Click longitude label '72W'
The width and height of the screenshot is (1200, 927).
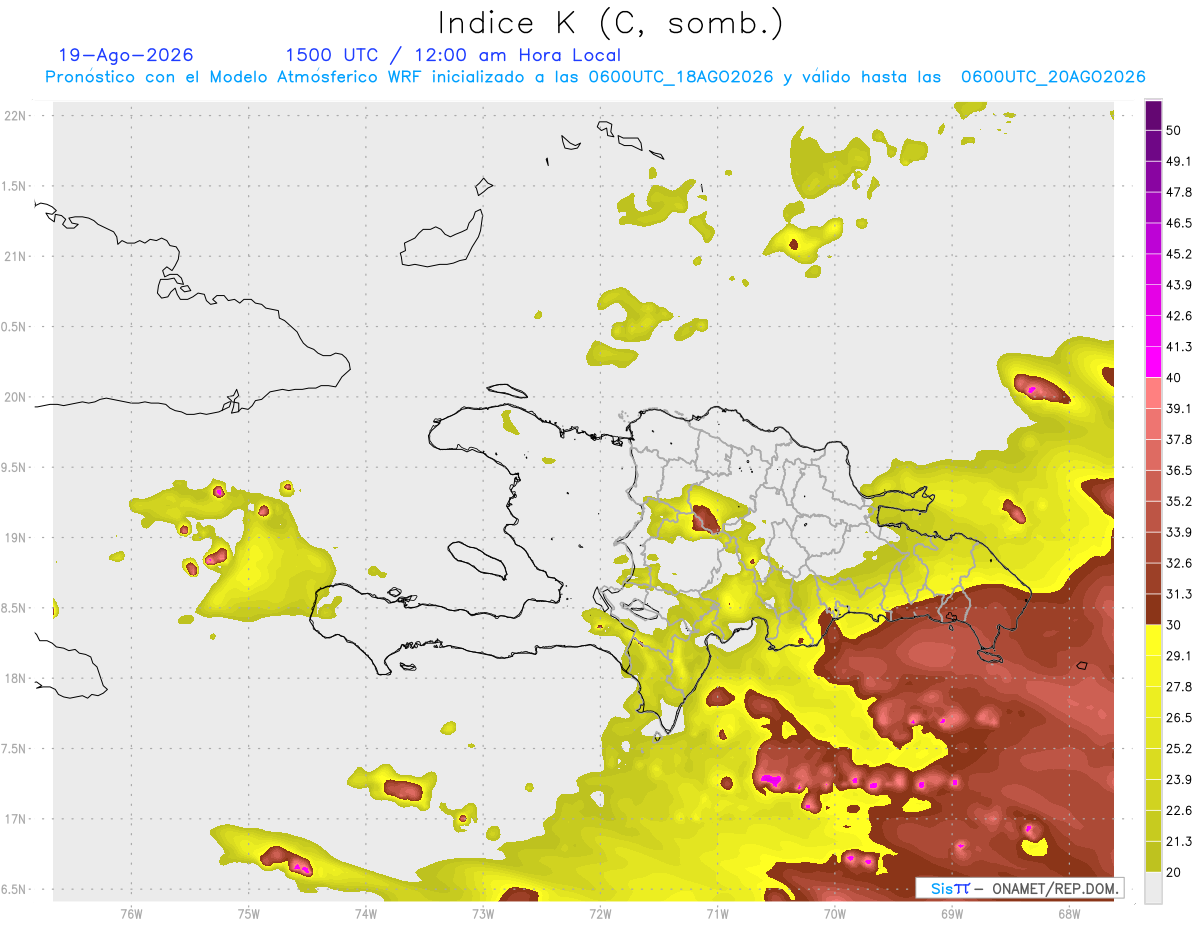[x=600, y=913]
